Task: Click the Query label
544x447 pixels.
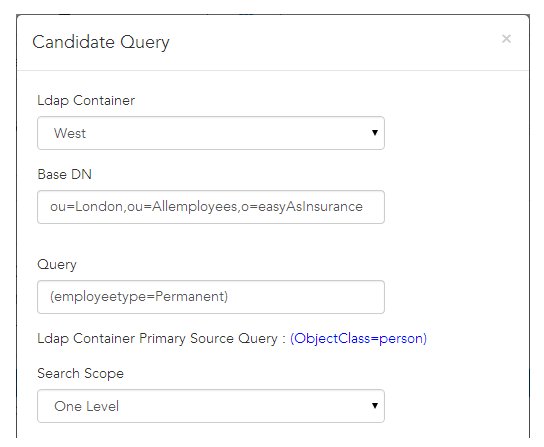Action: [x=57, y=265]
